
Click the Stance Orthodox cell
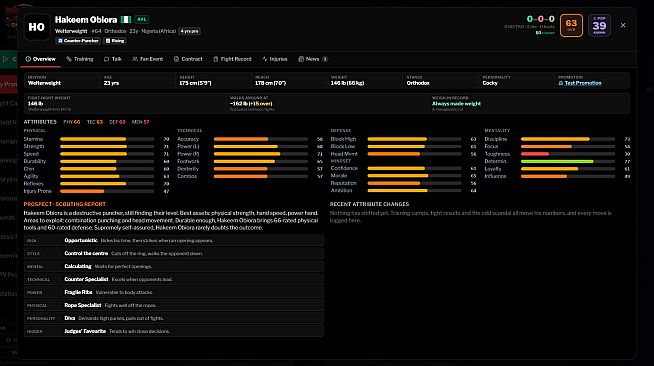coord(441,80)
